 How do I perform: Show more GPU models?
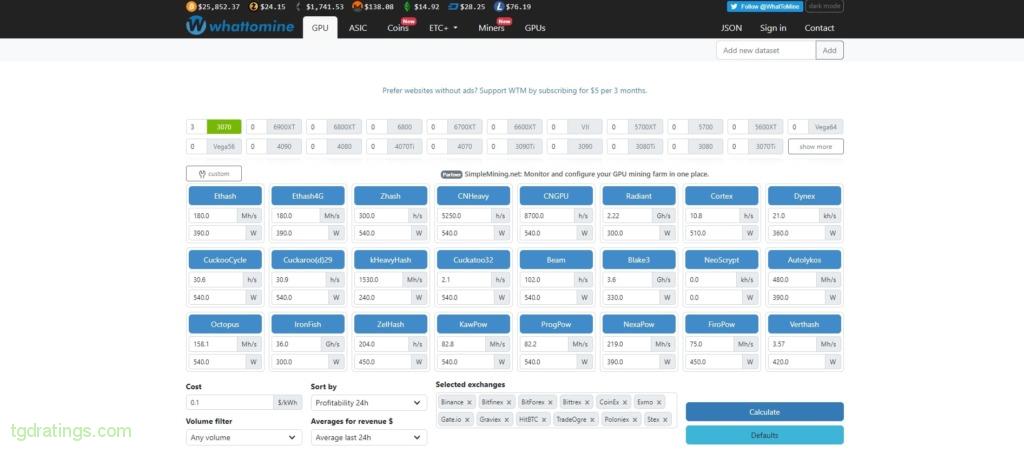816,146
